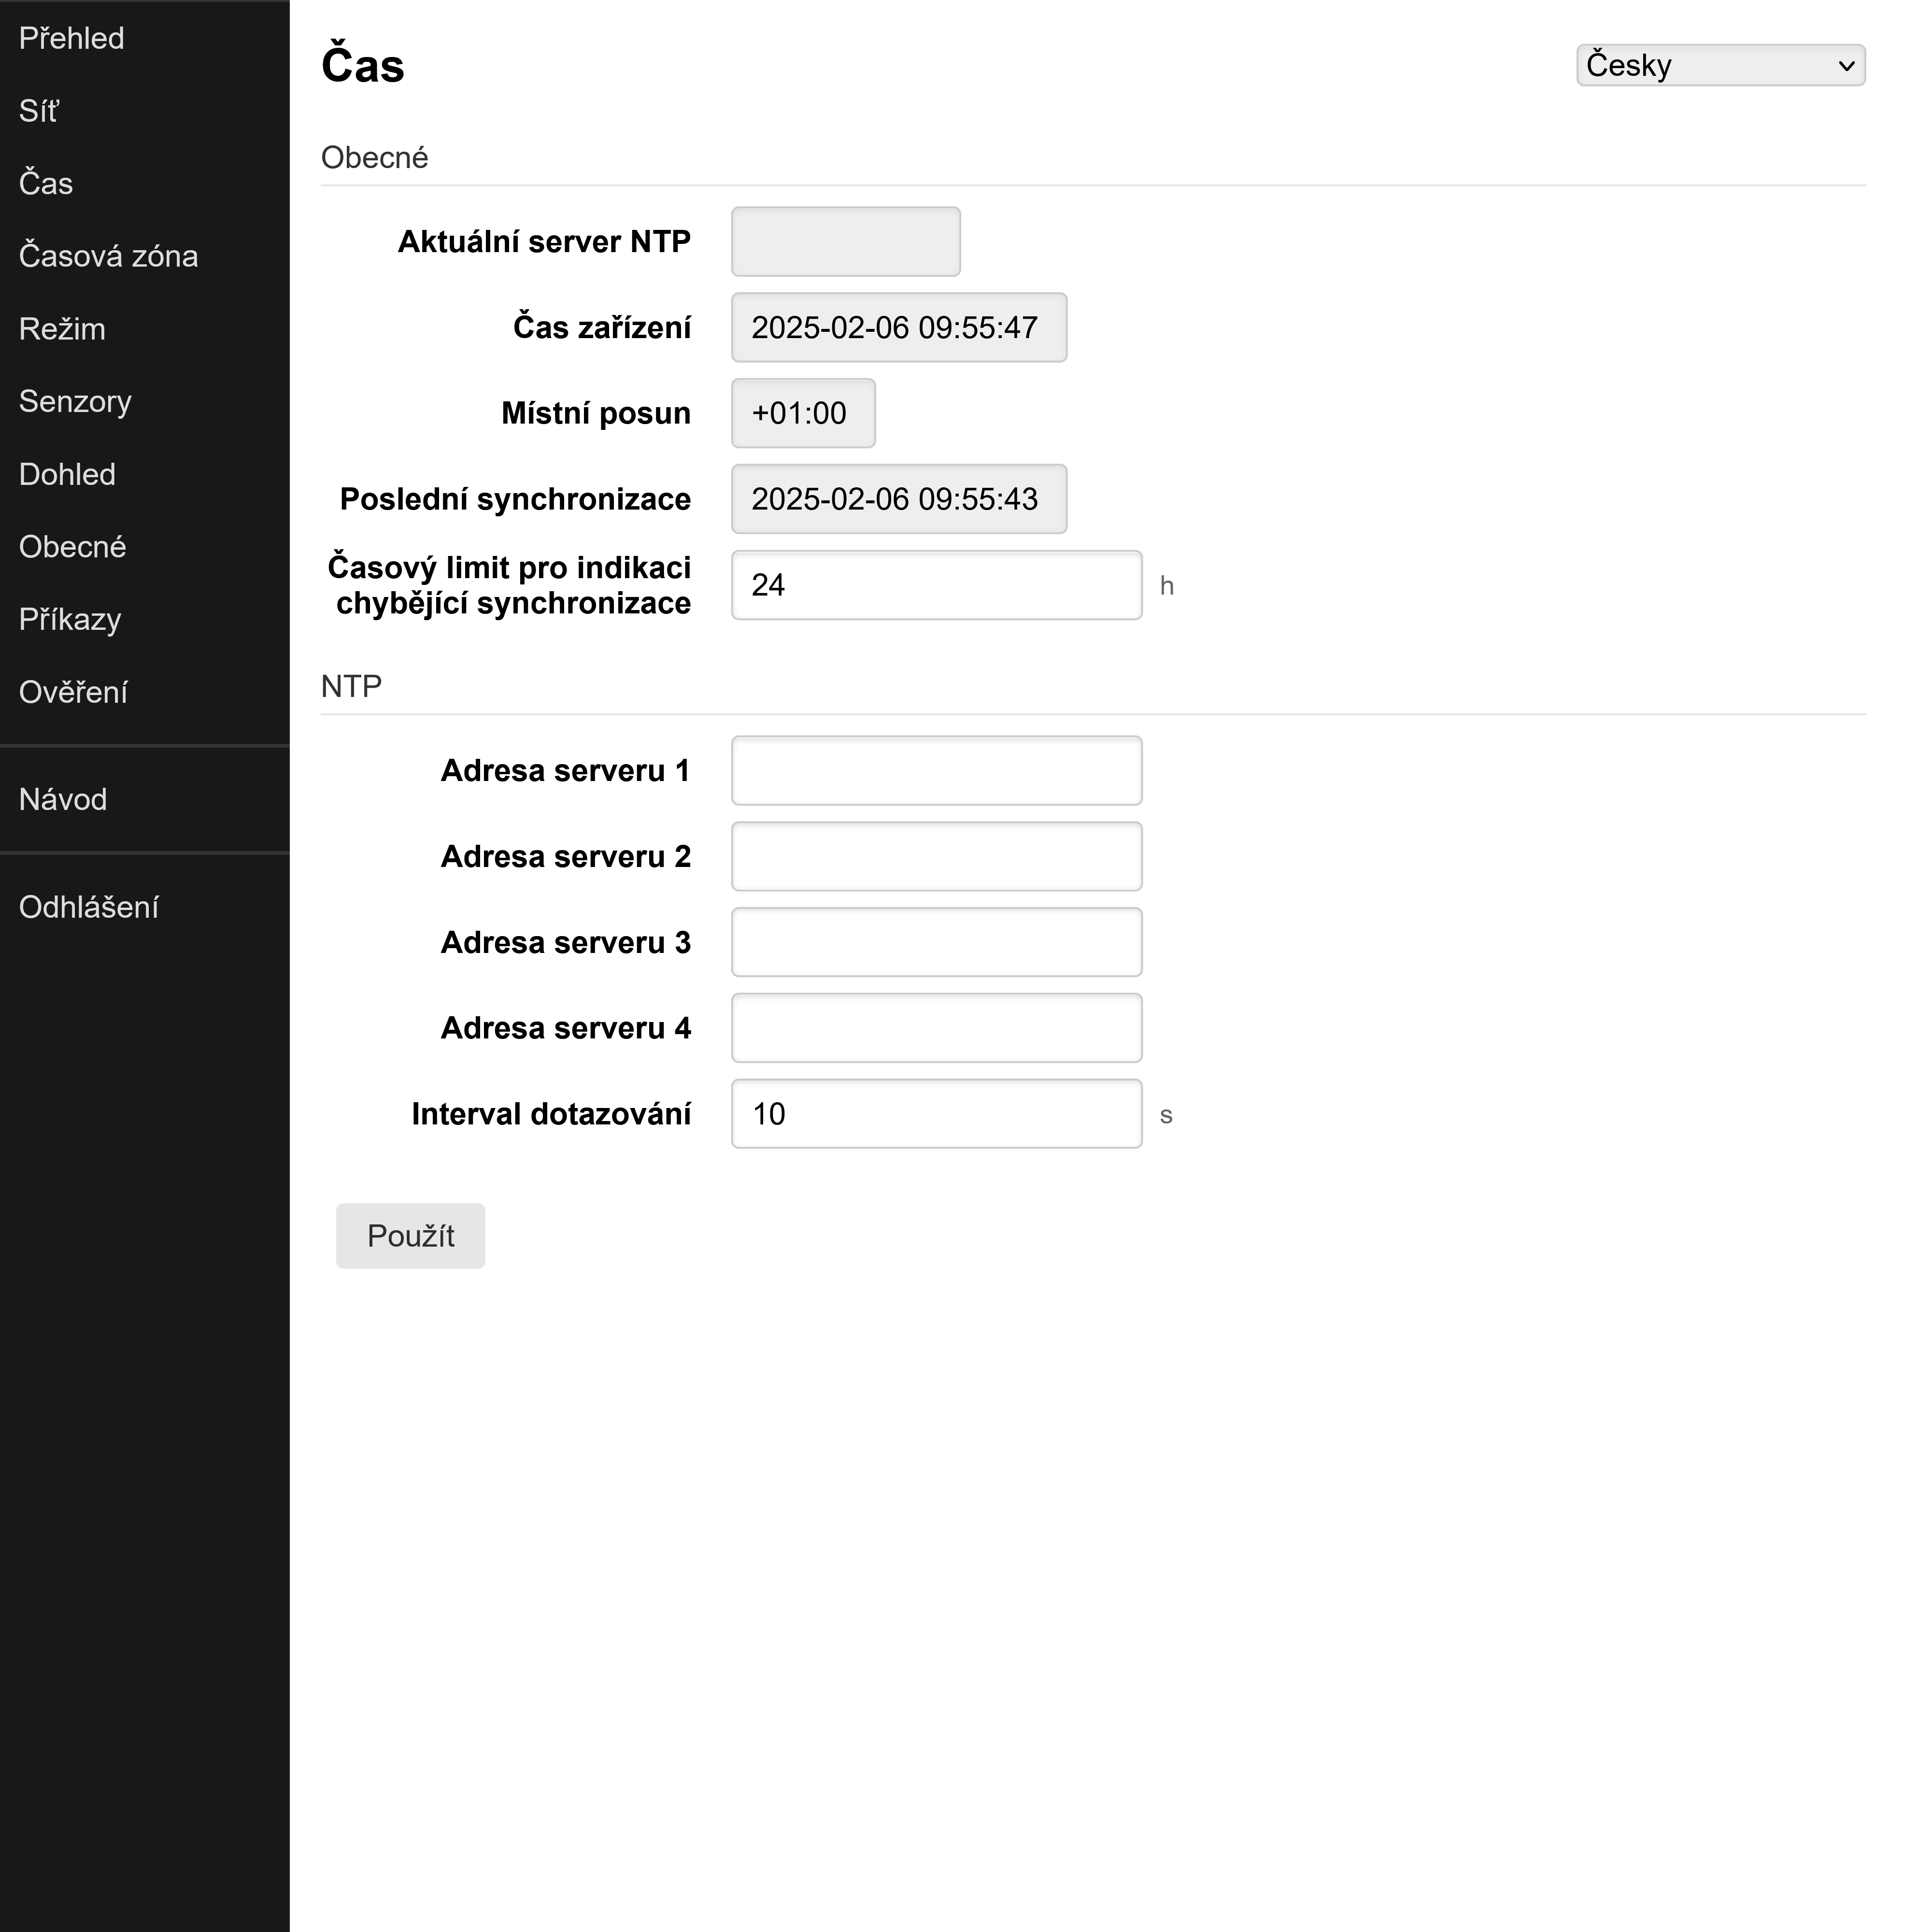This screenshot has height=1932, width=1932.
Task: Open the Přehled overview page
Action: tap(71, 37)
